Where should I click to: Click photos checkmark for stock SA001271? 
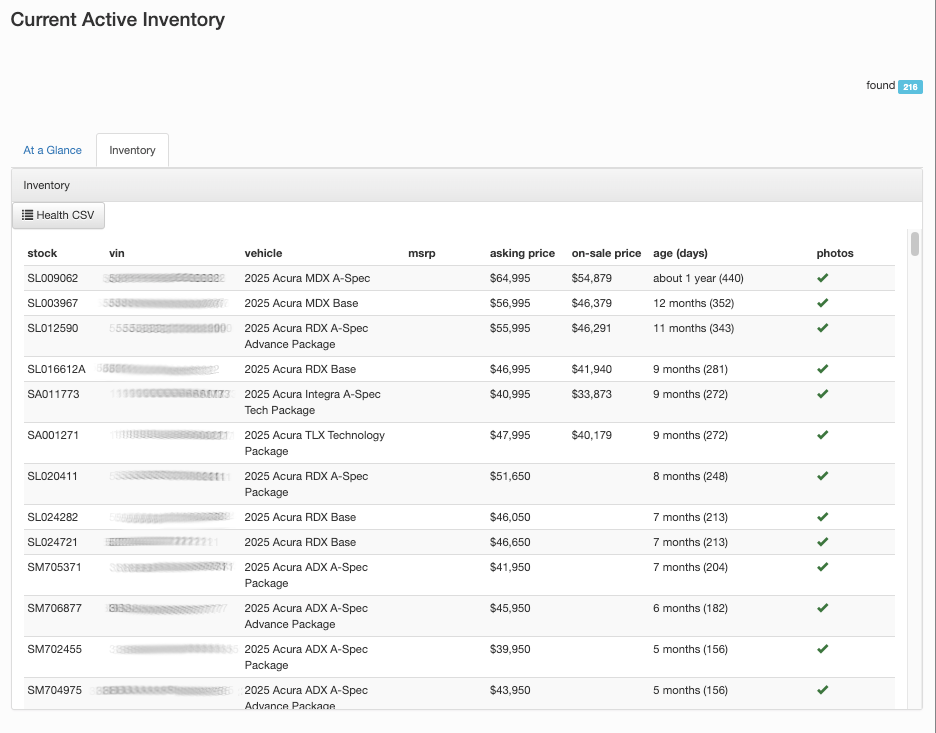(x=823, y=435)
